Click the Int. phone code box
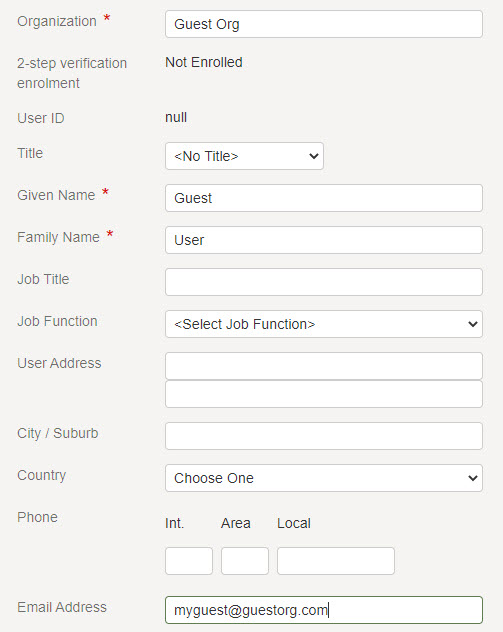Viewport: 503px width, 632px height. click(189, 561)
